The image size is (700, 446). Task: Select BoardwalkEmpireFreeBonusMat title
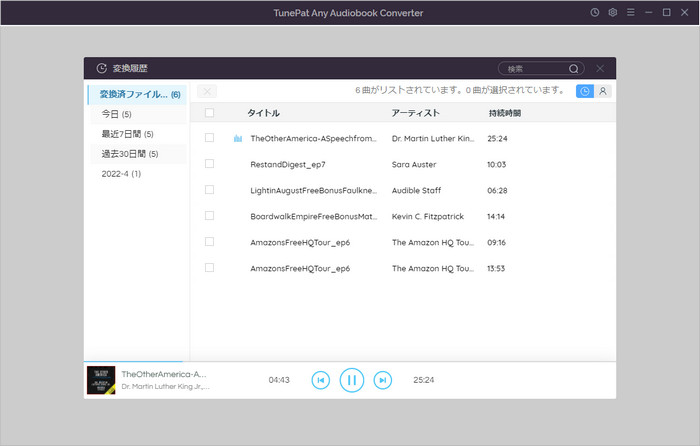pos(313,216)
